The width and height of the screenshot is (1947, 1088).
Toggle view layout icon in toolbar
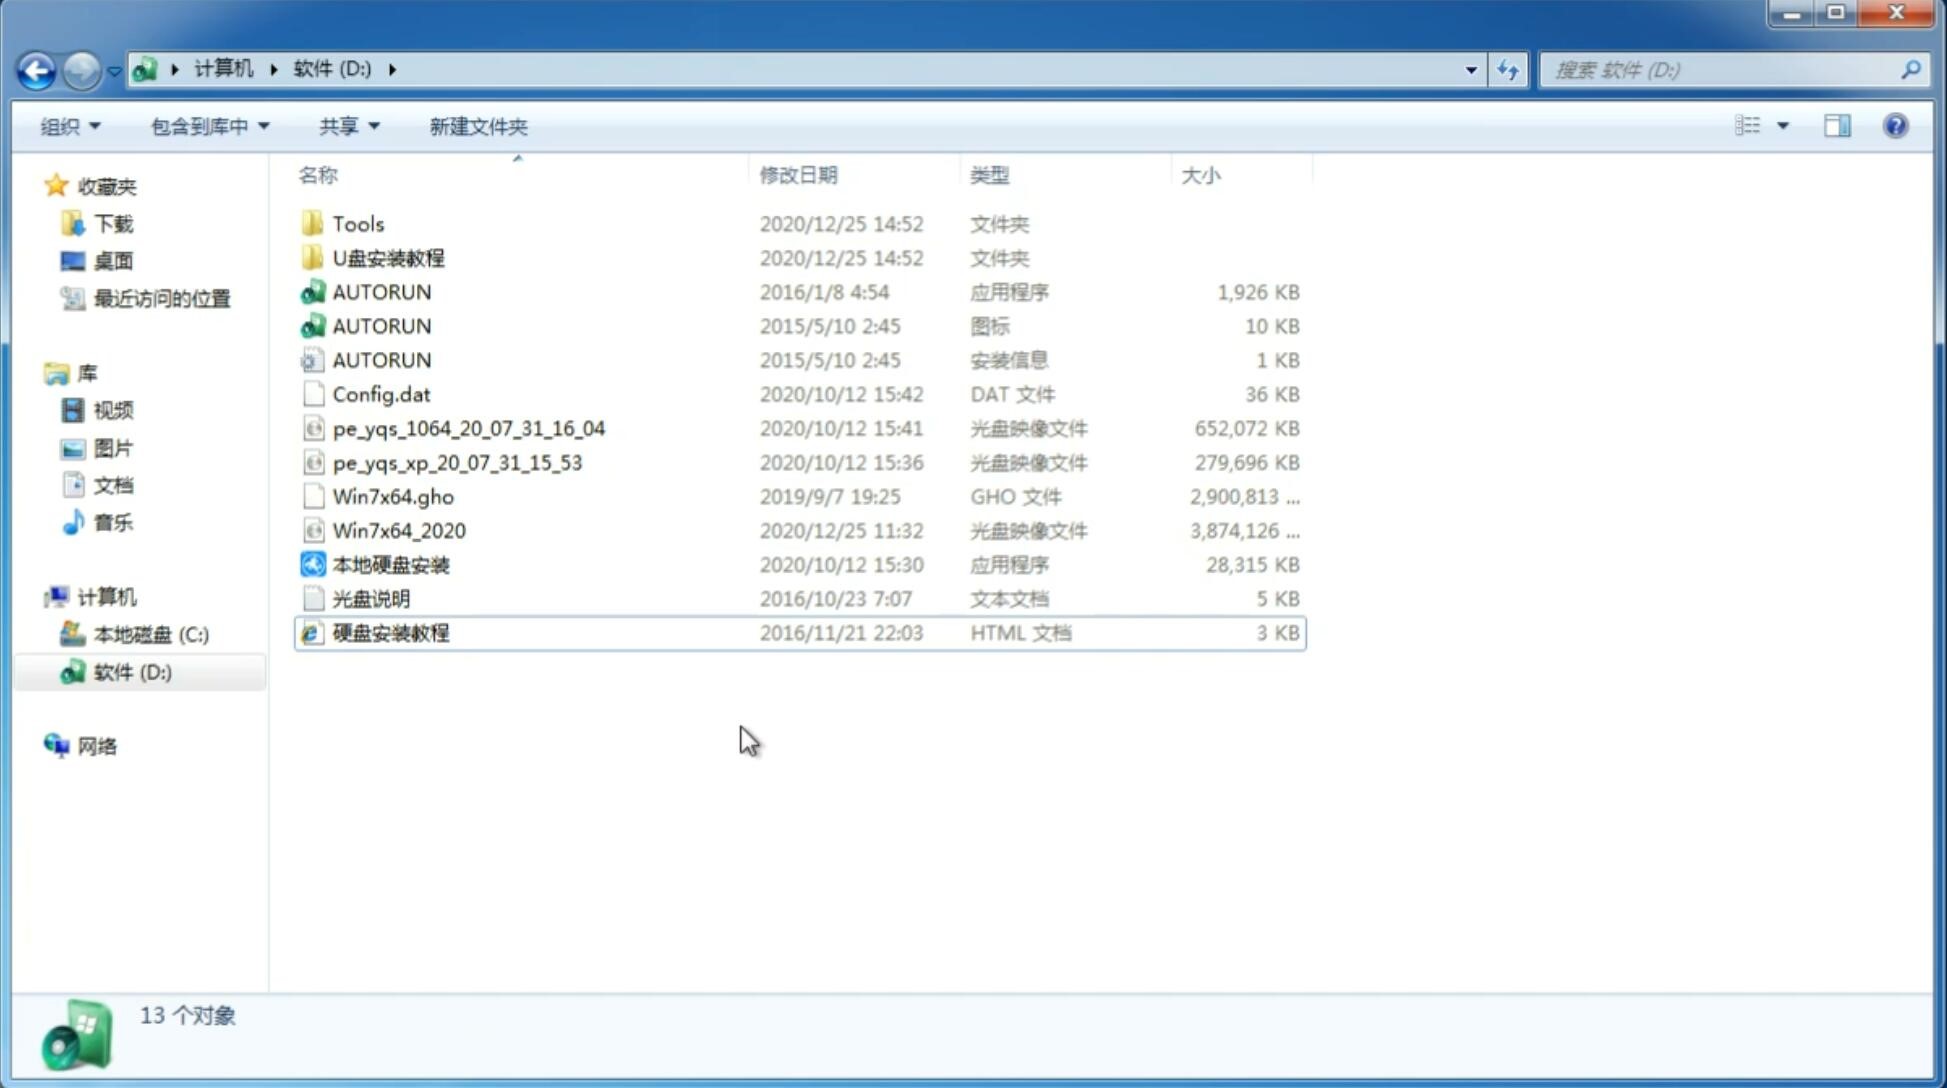pos(1837,124)
